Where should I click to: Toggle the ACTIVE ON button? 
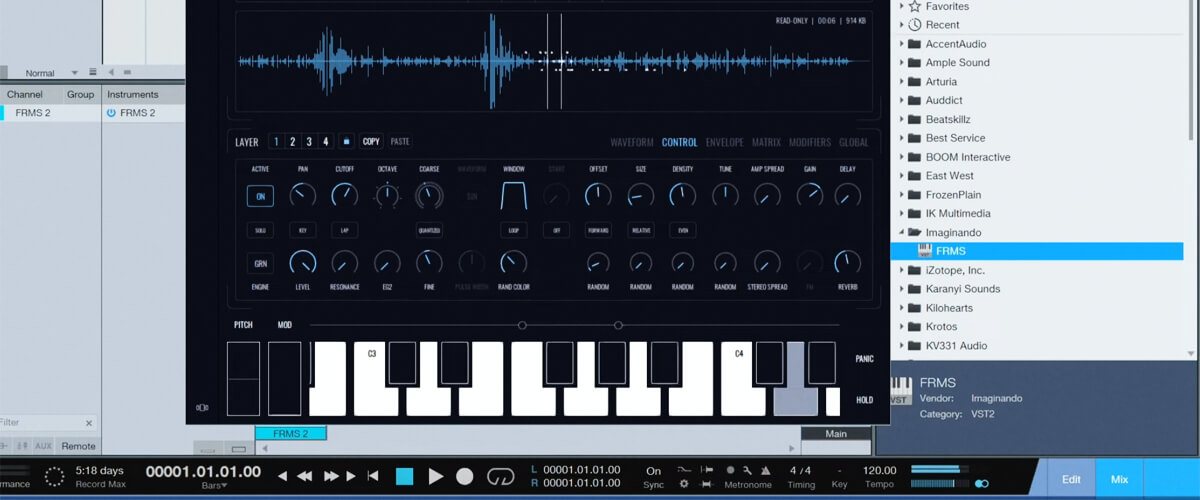[260, 196]
